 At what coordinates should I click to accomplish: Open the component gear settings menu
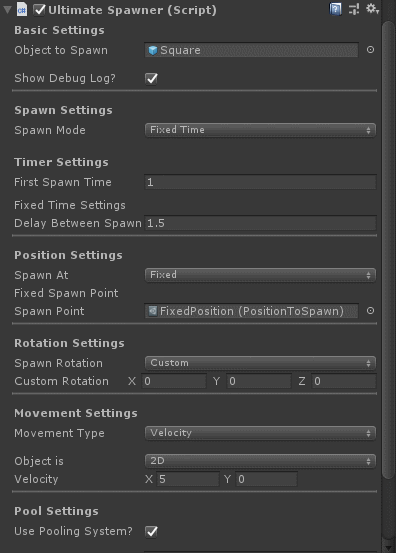pos(372,9)
